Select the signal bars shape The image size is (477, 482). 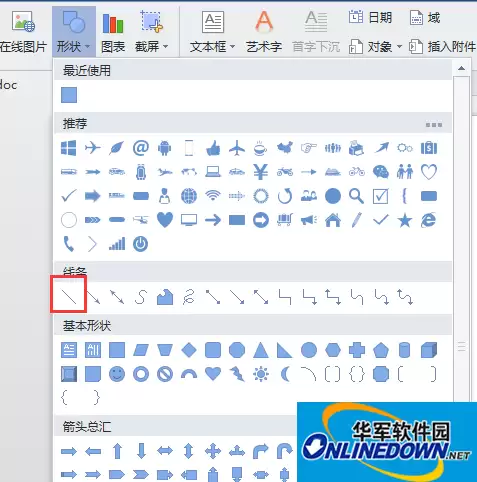[x=117, y=244]
